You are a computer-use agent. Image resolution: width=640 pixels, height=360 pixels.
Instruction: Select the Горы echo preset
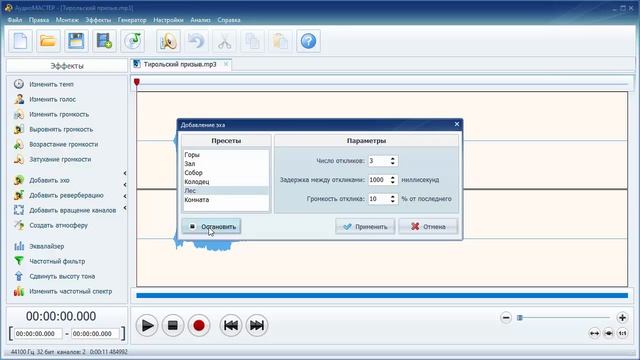(226, 155)
